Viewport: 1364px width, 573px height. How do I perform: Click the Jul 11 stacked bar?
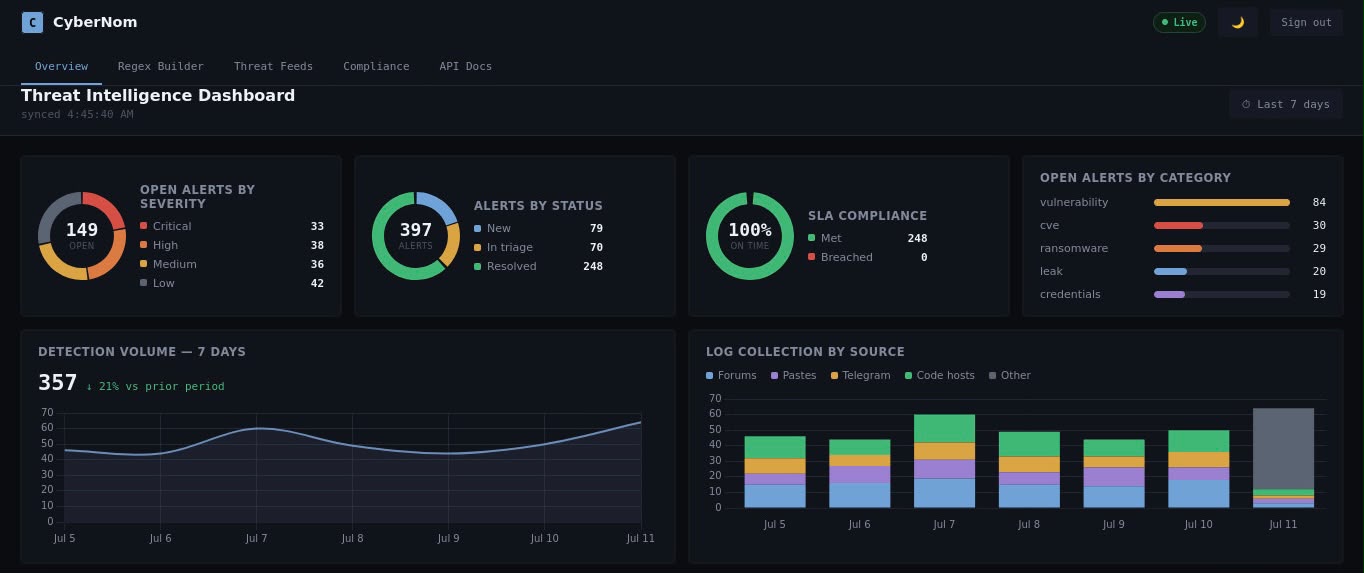1283,458
